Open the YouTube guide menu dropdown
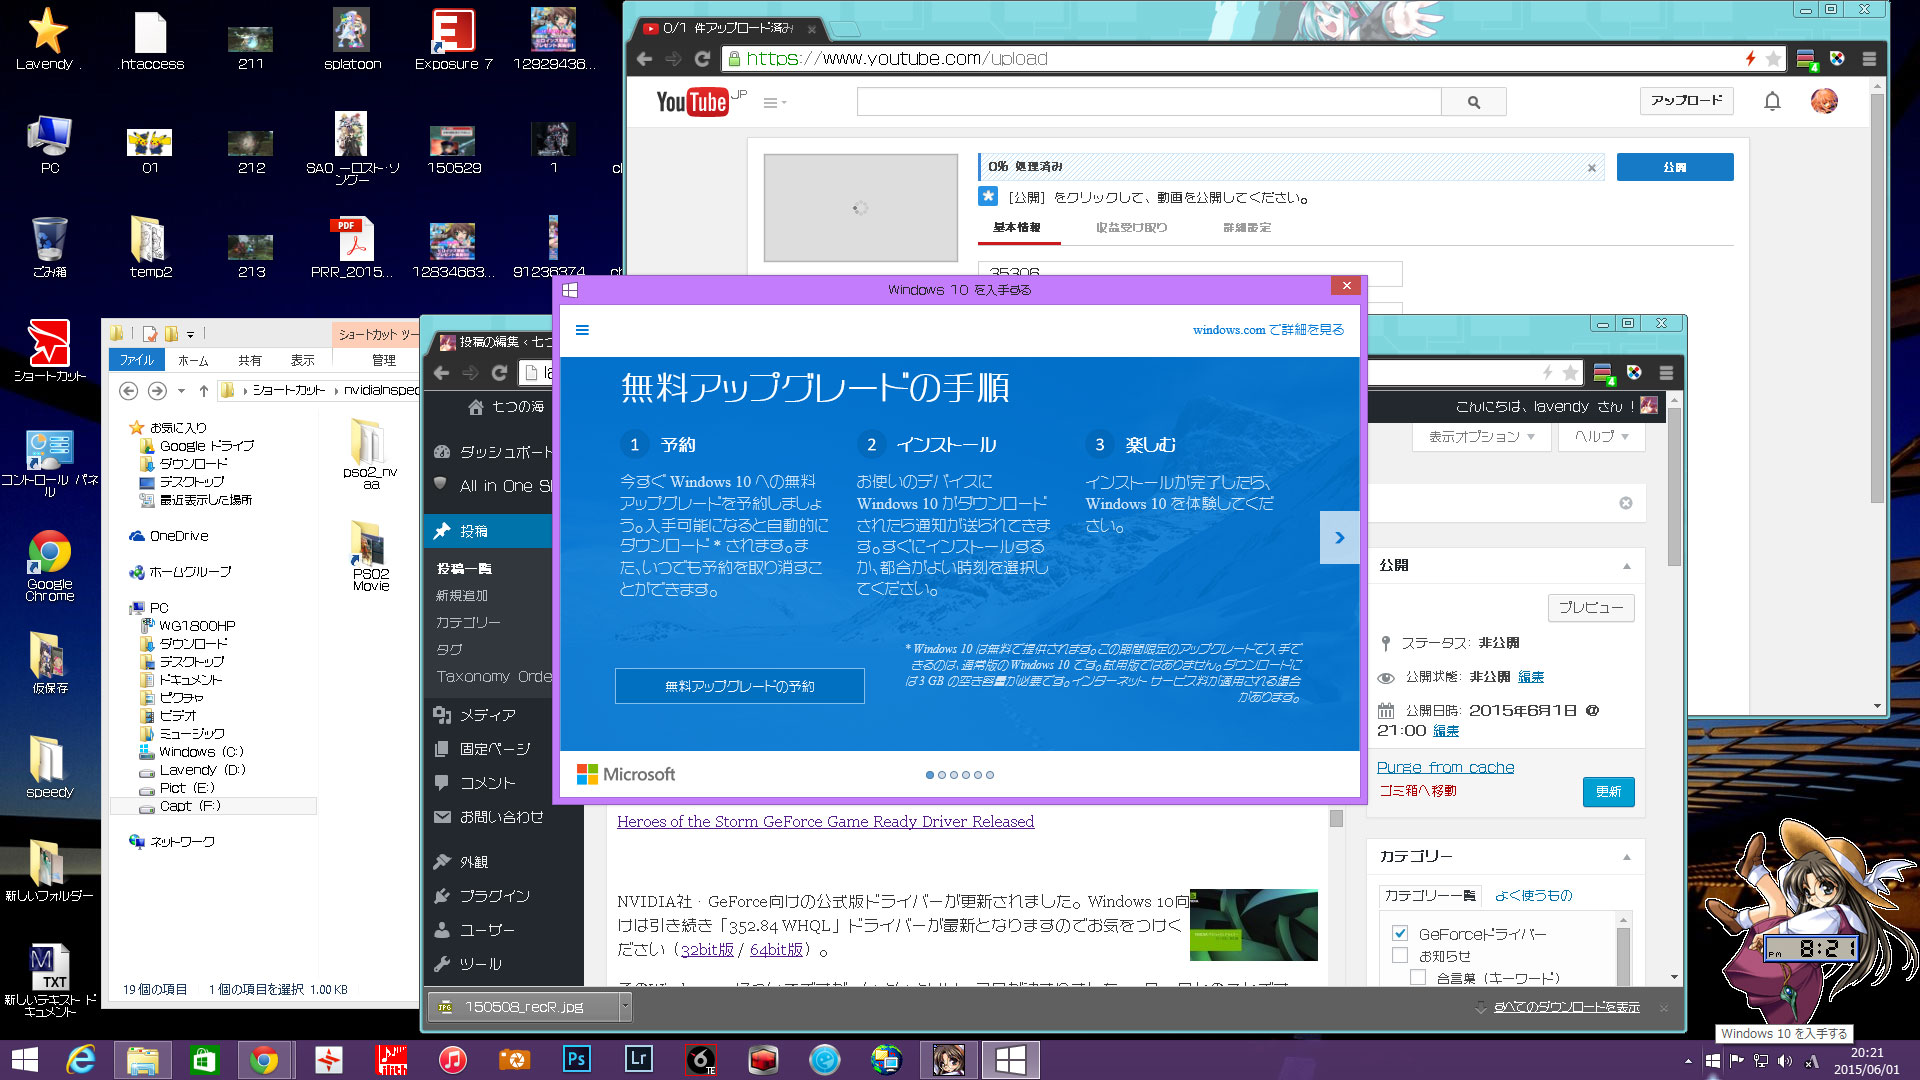 tap(775, 102)
